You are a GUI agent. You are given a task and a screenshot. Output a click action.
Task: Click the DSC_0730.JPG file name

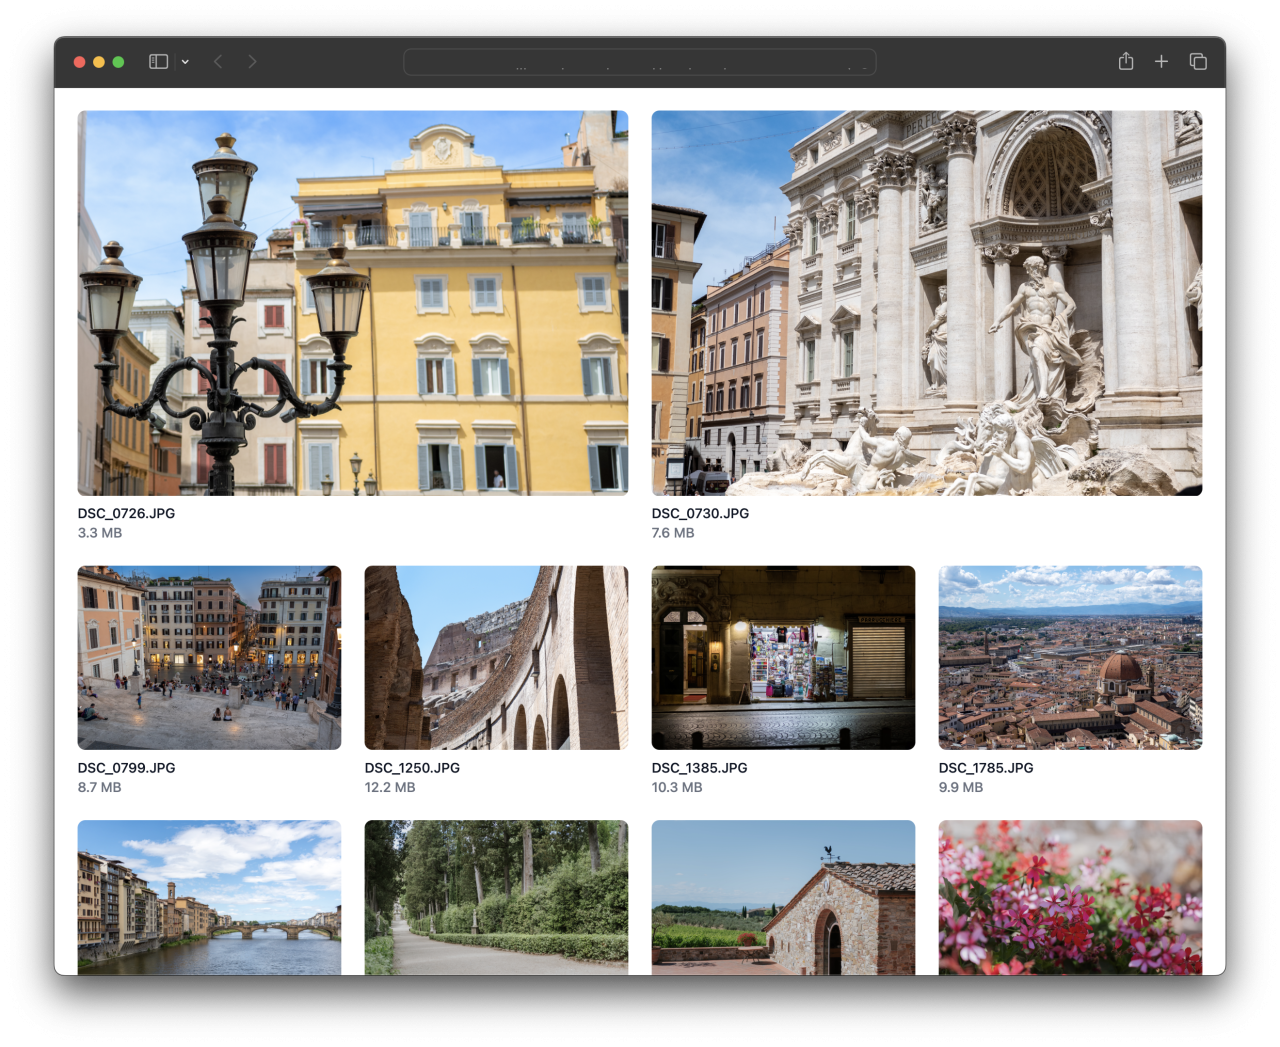click(700, 513)
